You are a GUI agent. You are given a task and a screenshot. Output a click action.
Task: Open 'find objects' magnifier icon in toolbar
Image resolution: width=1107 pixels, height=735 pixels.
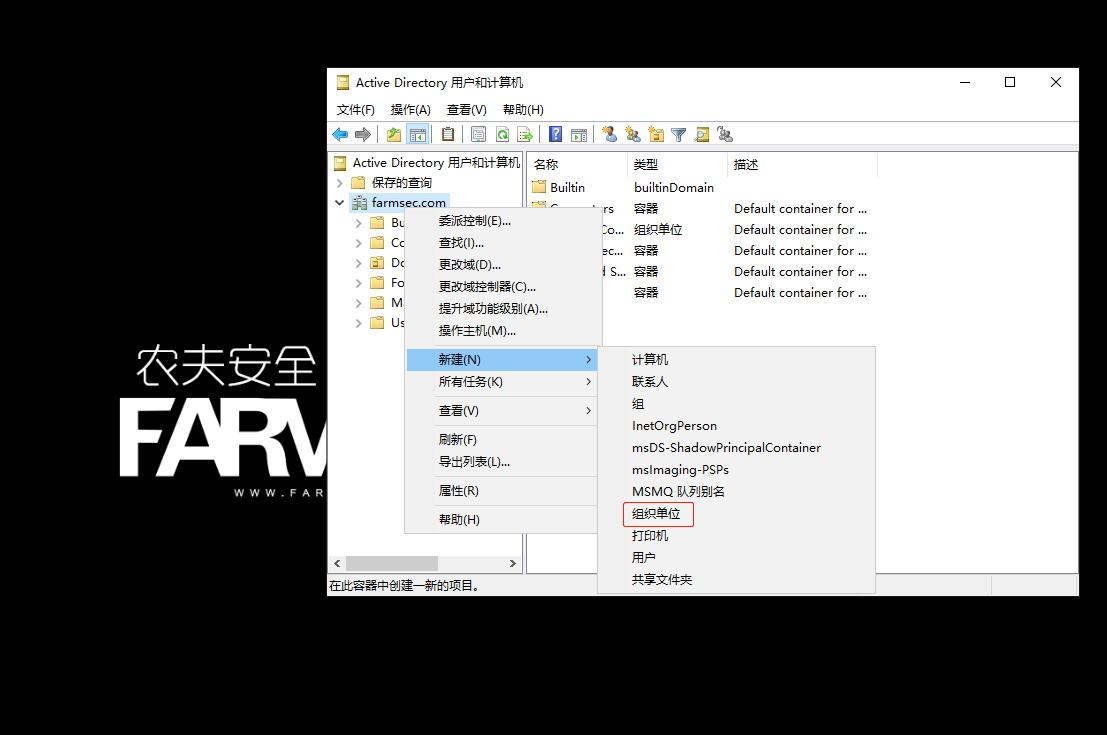(701, 134)
